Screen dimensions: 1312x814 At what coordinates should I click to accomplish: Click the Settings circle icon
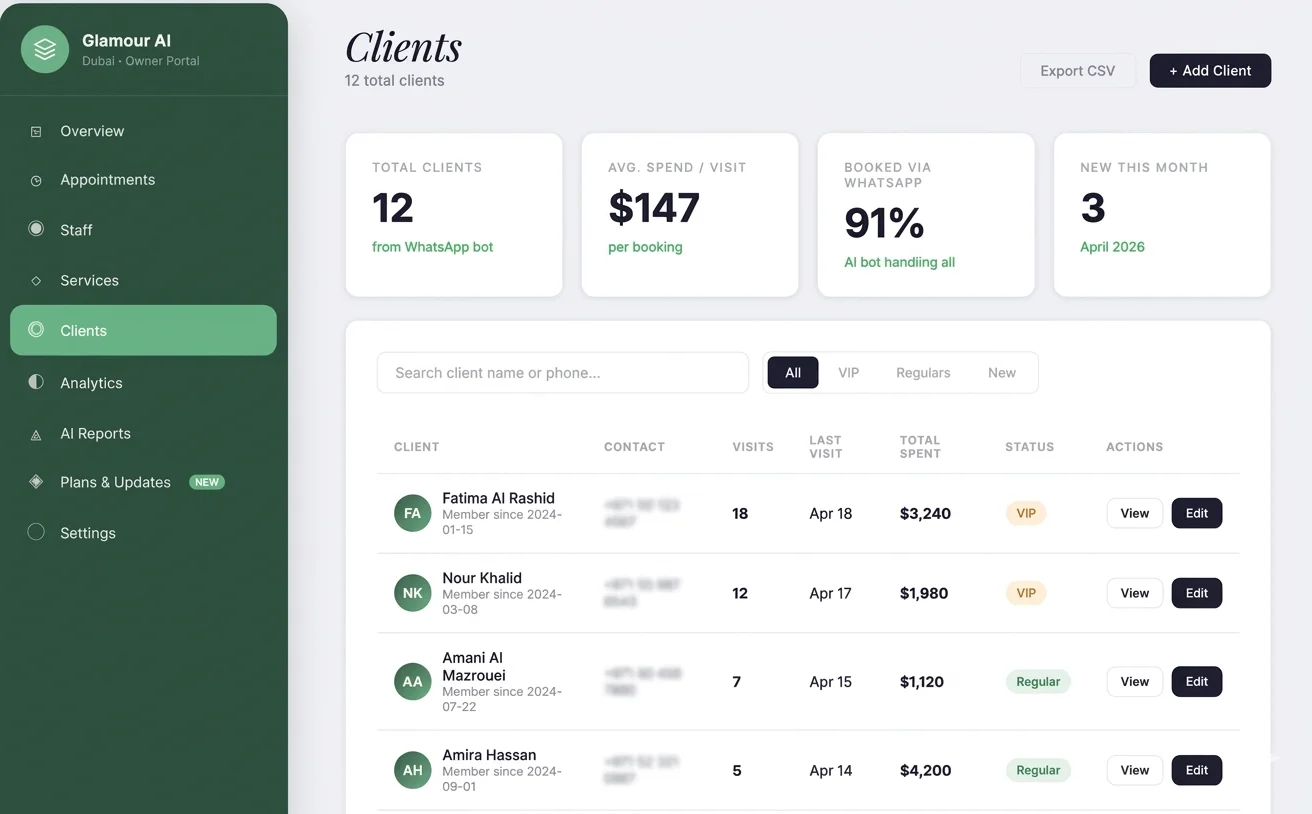click(36, 532)
